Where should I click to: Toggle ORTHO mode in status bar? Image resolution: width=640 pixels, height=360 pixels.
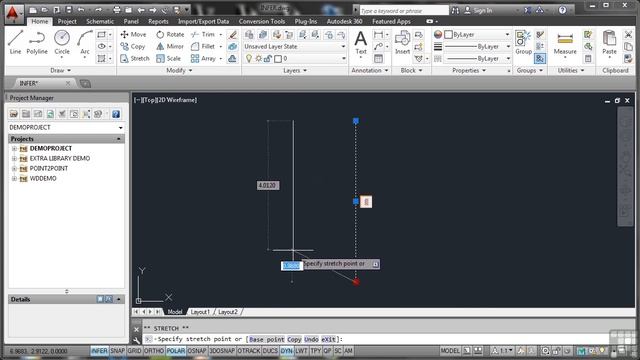coord(154,351)
